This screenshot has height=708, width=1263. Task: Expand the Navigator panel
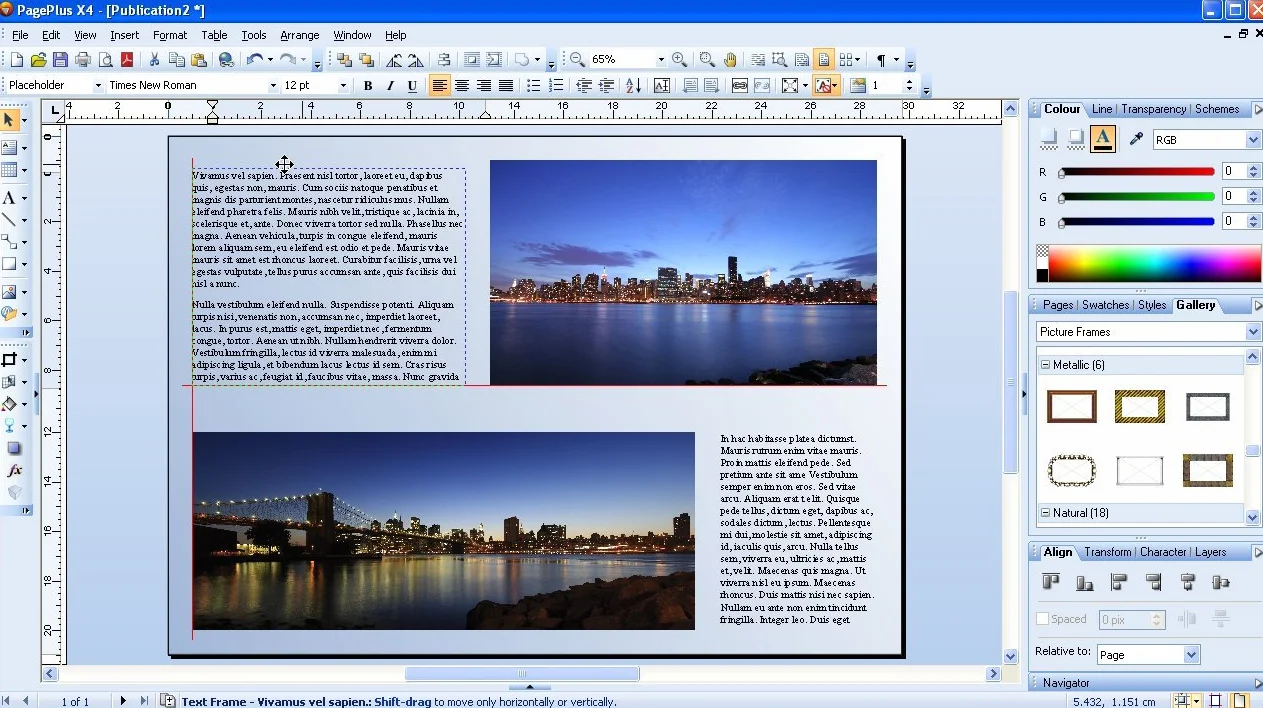coord(1258,683)
